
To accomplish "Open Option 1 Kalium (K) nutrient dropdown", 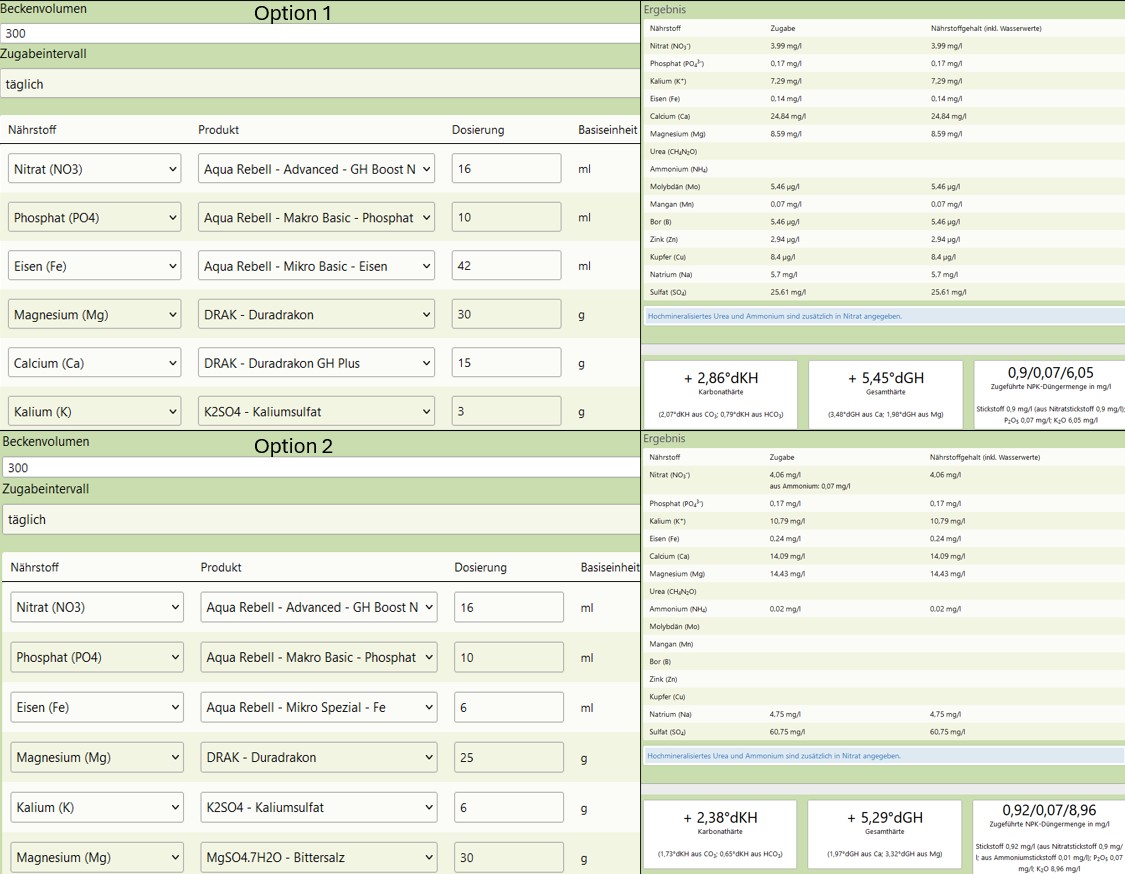I will pos(95,411).
